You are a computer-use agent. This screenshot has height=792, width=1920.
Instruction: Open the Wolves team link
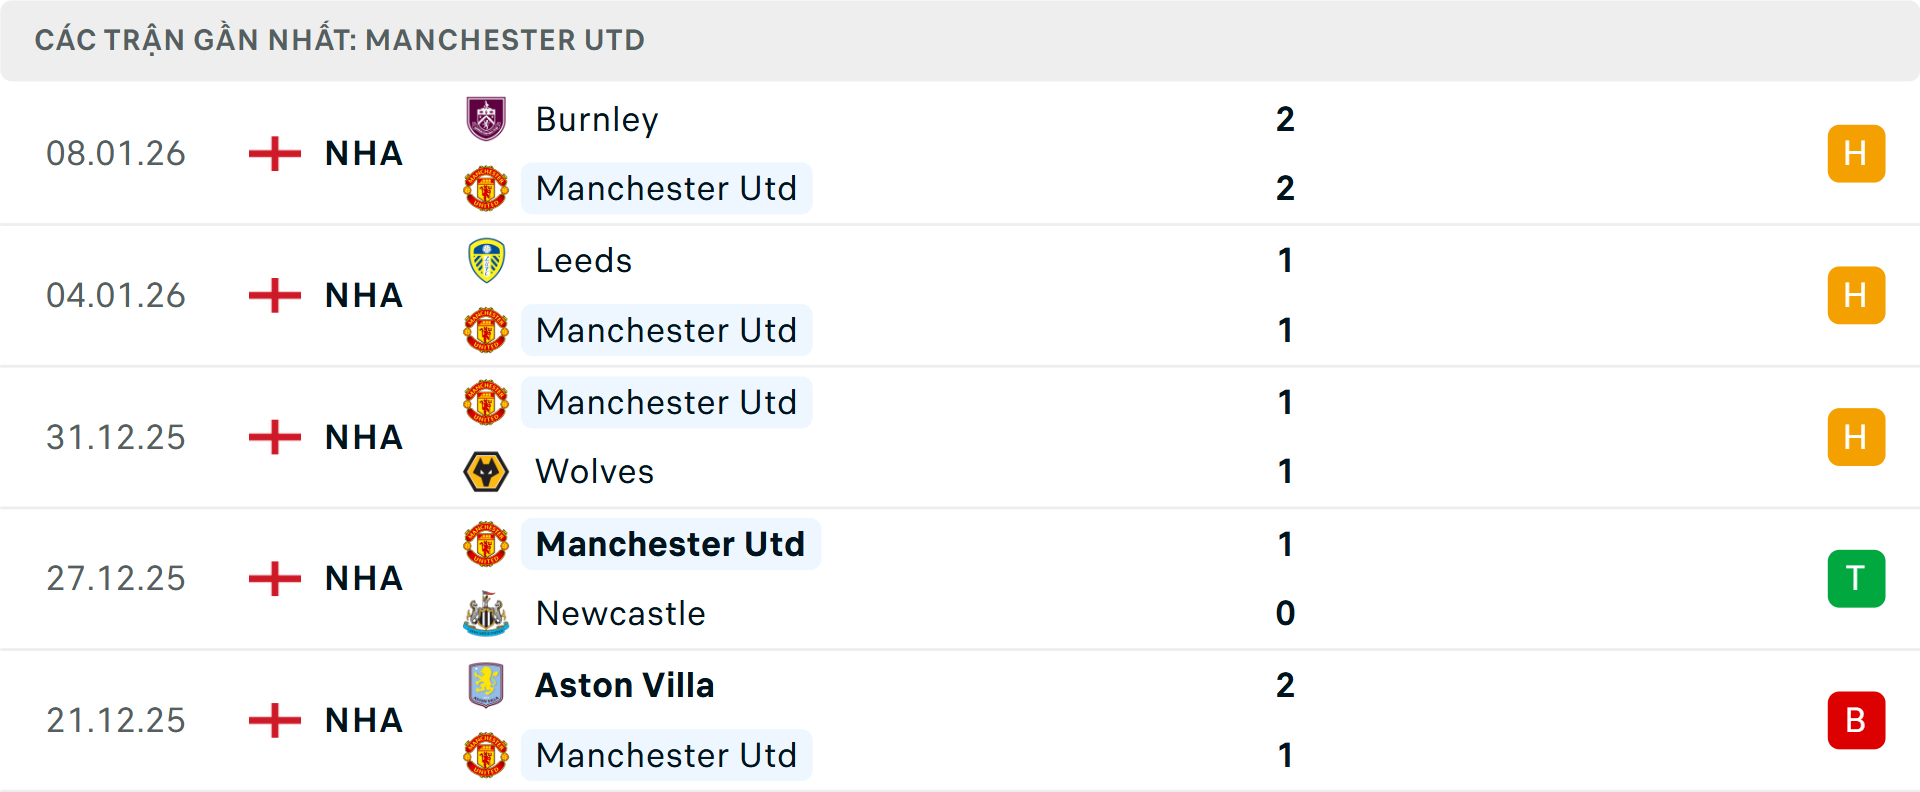click(595, 471)
